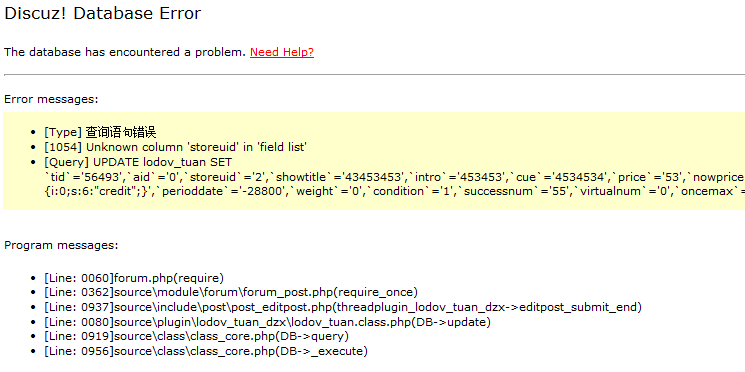Open the Need Help? link

tap(282, 52)
